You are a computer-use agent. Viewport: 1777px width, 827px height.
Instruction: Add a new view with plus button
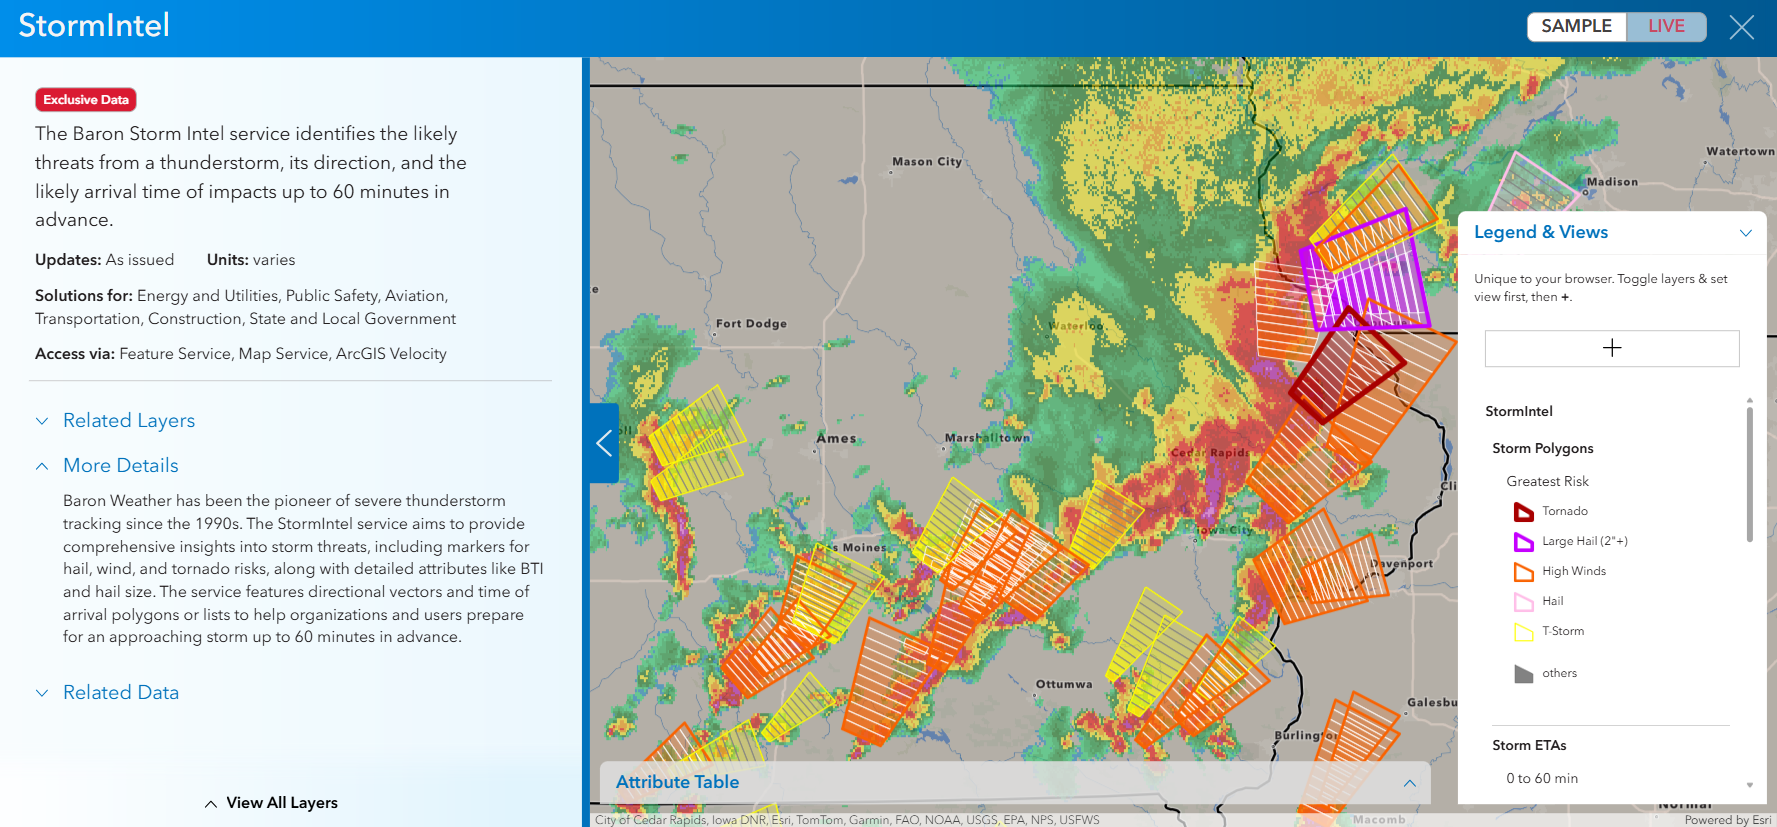(1612, 348)
